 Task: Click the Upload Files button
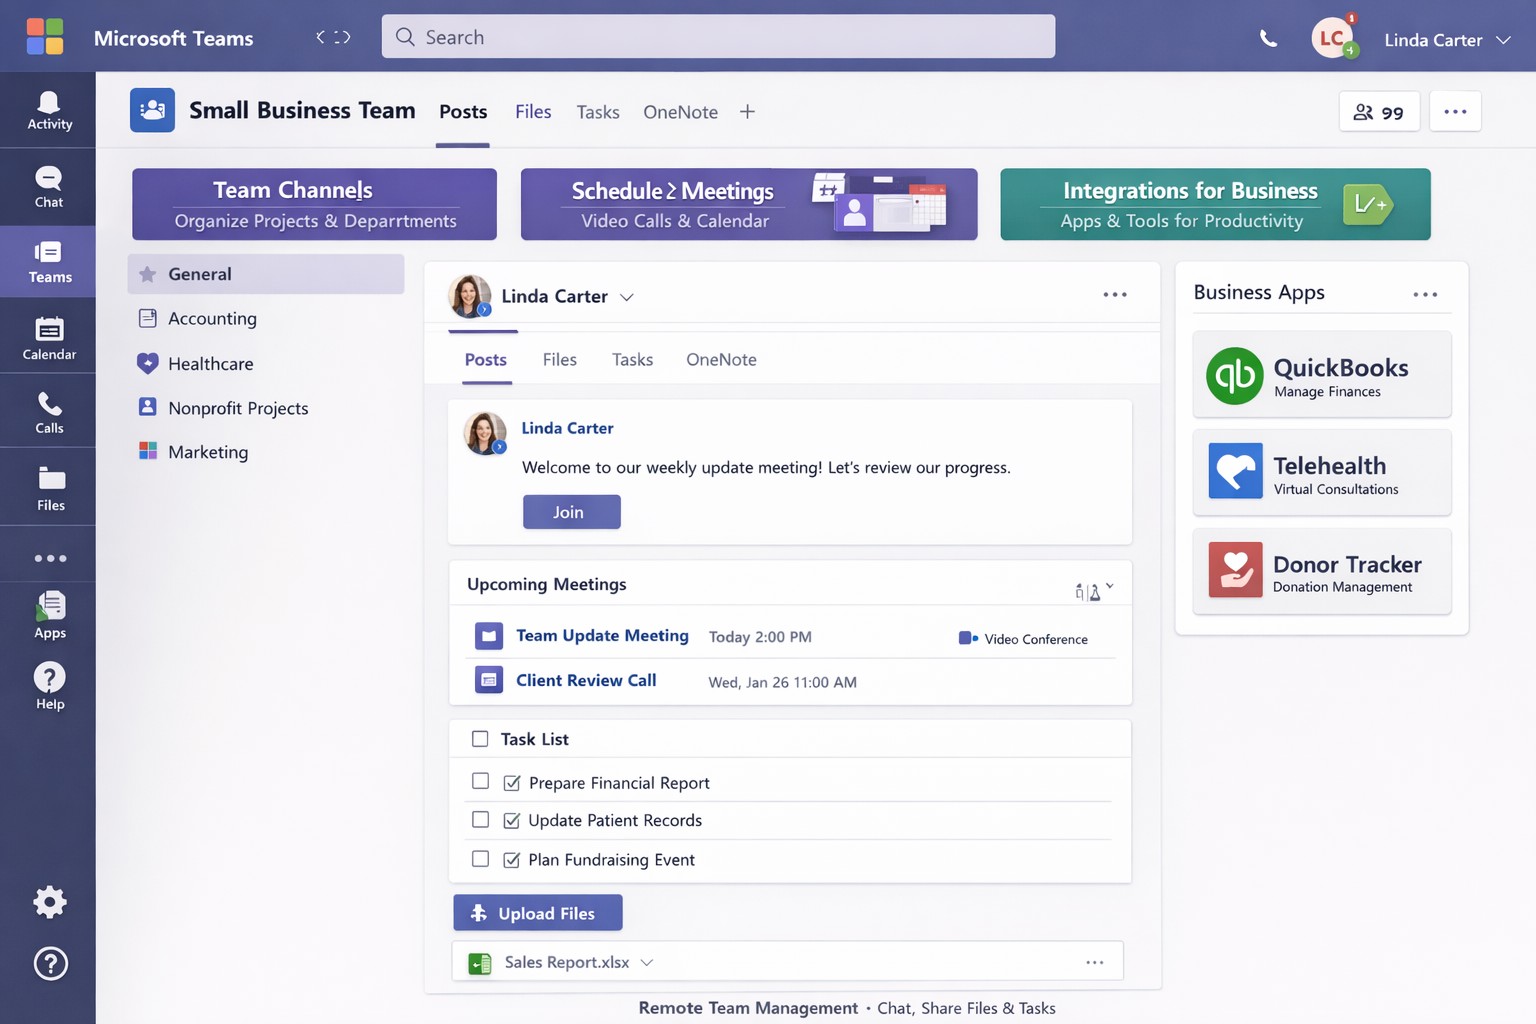[x=538, y=913]
